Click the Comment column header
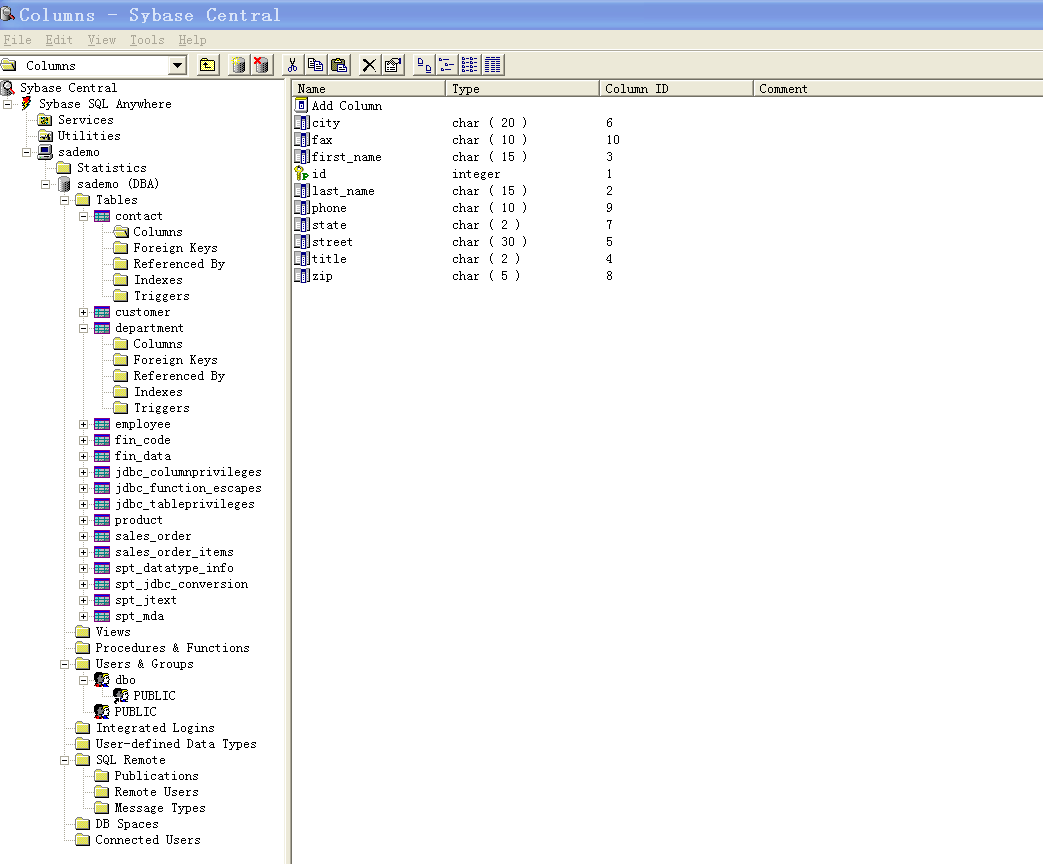Image resolution: width=1043 pixels, height=864 pixels. click(898, 88)
